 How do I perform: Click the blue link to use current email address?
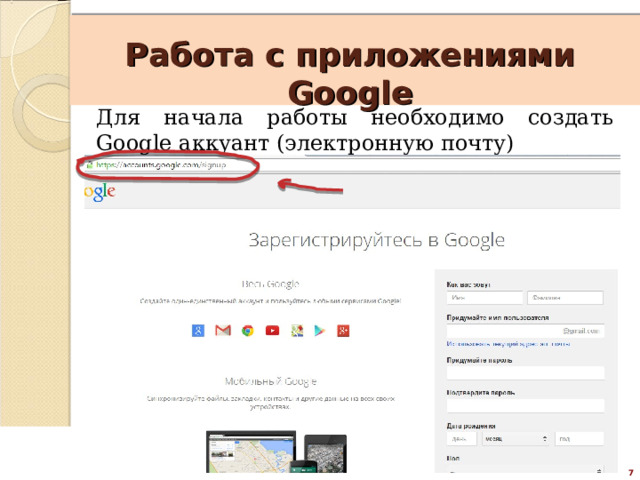pos(508,344)
